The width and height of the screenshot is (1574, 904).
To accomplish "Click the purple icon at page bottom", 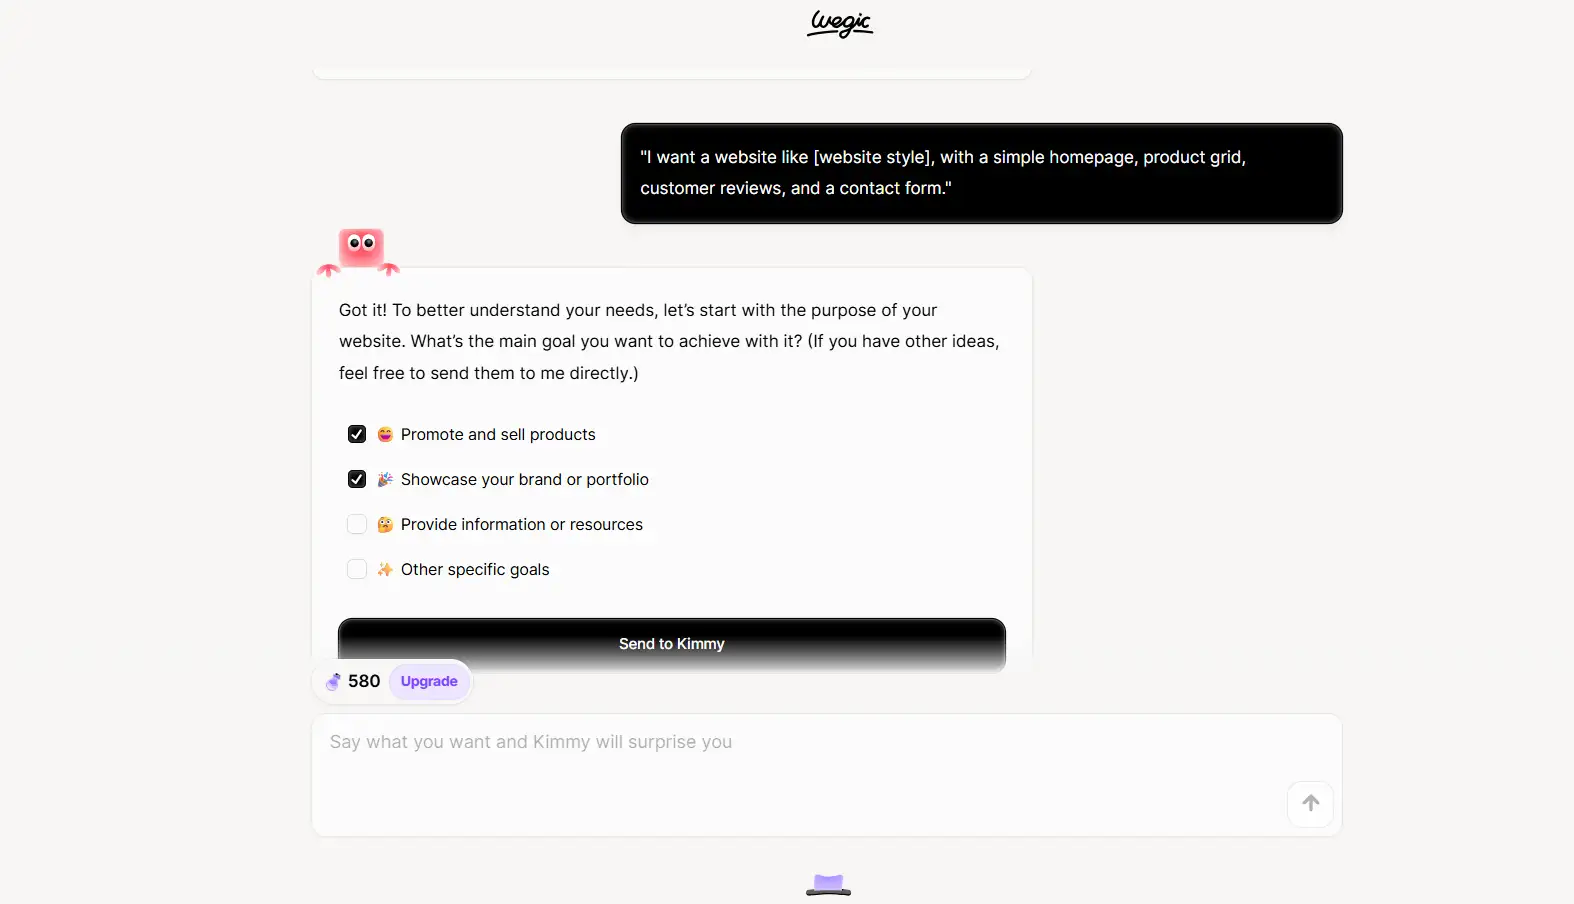I will point(828,884).
